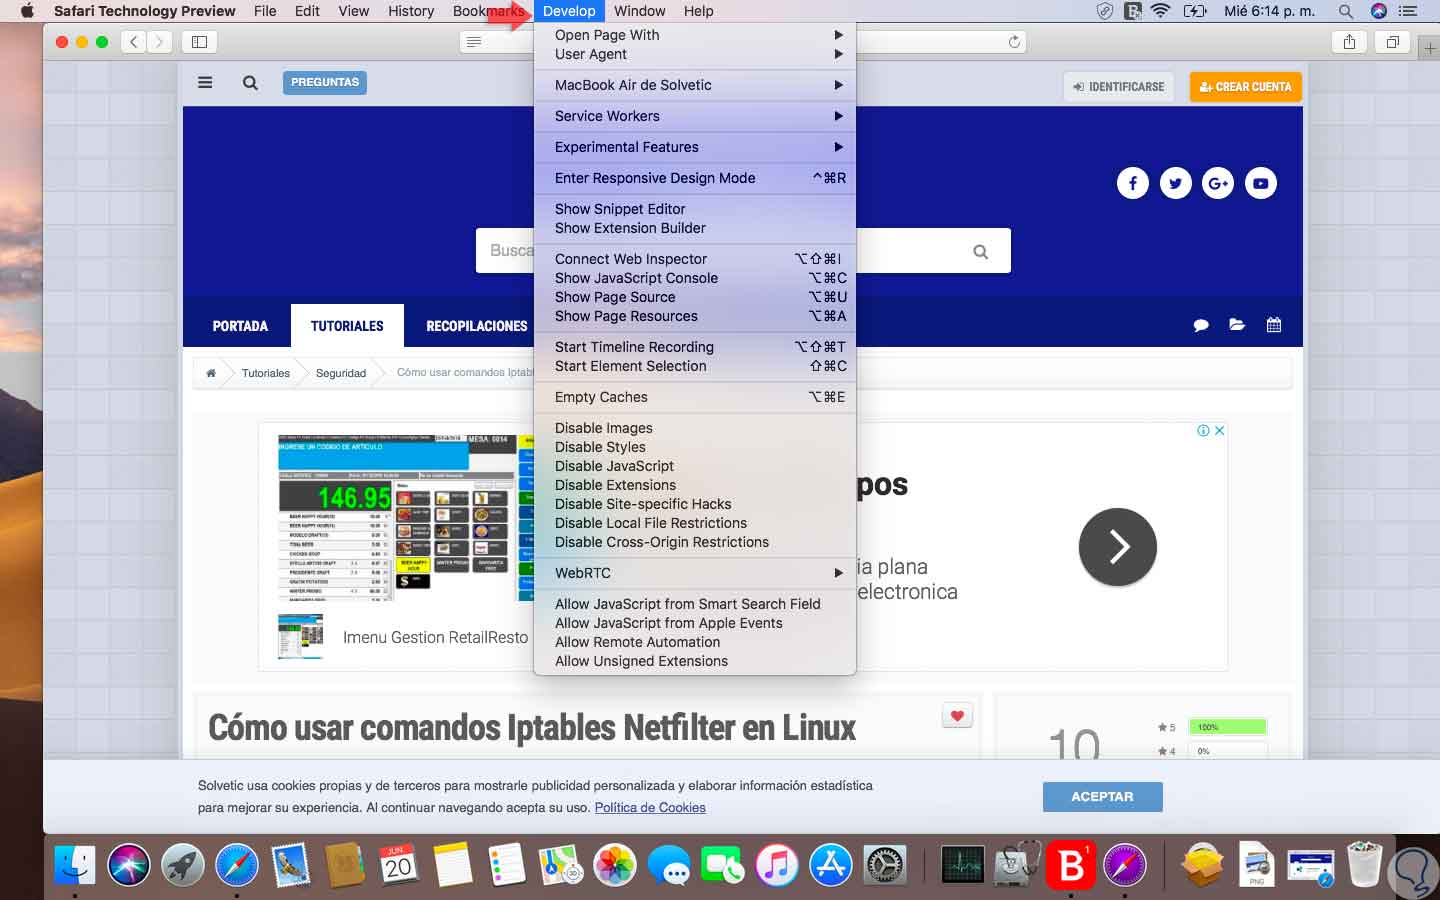Image resolution: width=1440 pixels, height=900 pixels.
Task: Expand the Experimental Features submenu
Action: pyautogui.click(x=695, y=147)
